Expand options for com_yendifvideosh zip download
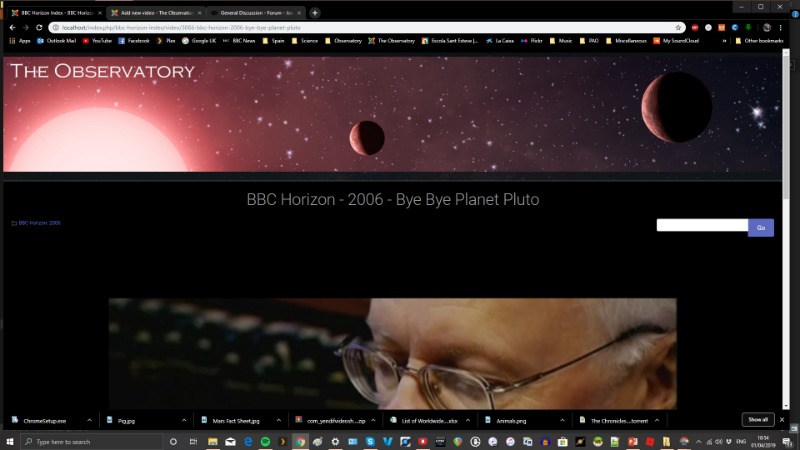The width and height of the screenshot is (800, 450). (373, 420)
